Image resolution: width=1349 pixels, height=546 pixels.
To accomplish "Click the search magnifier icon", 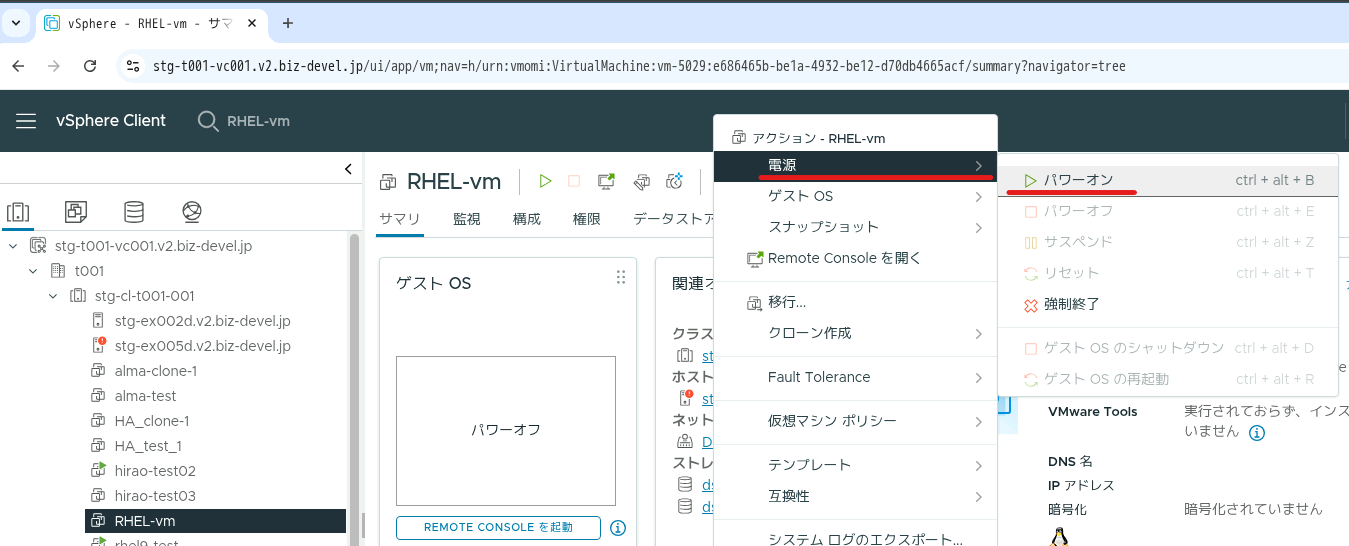I will [208, 121].
